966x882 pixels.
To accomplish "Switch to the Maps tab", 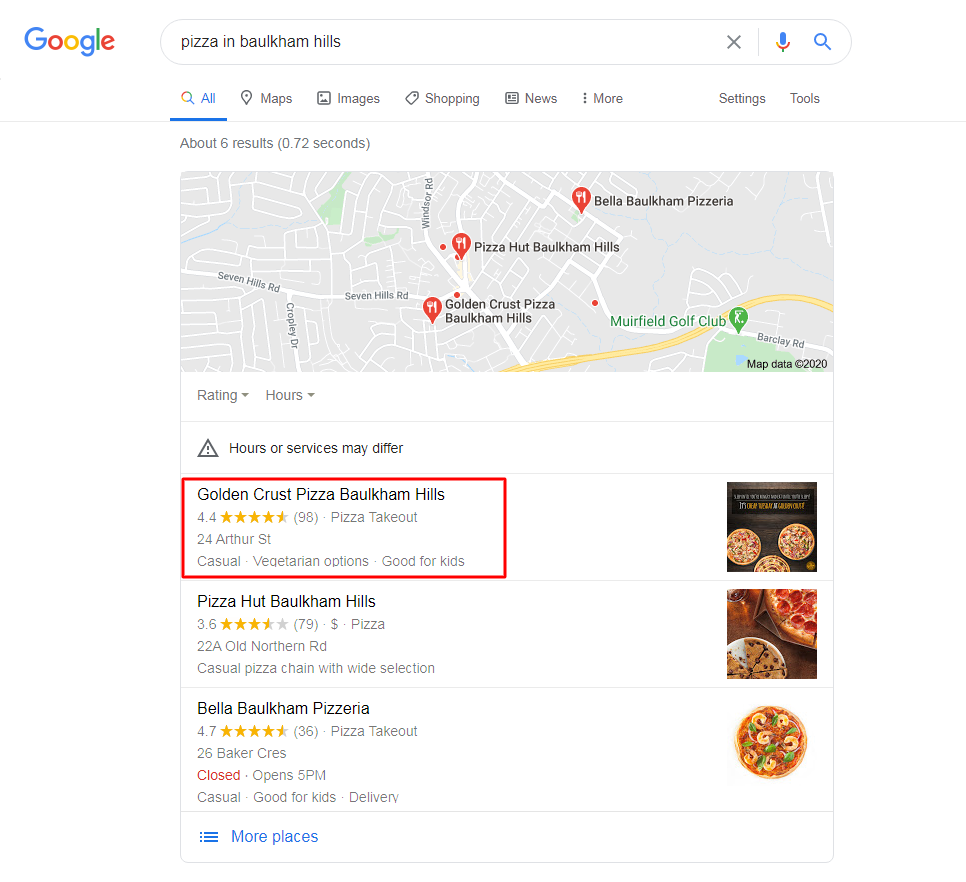I will 266,99.
